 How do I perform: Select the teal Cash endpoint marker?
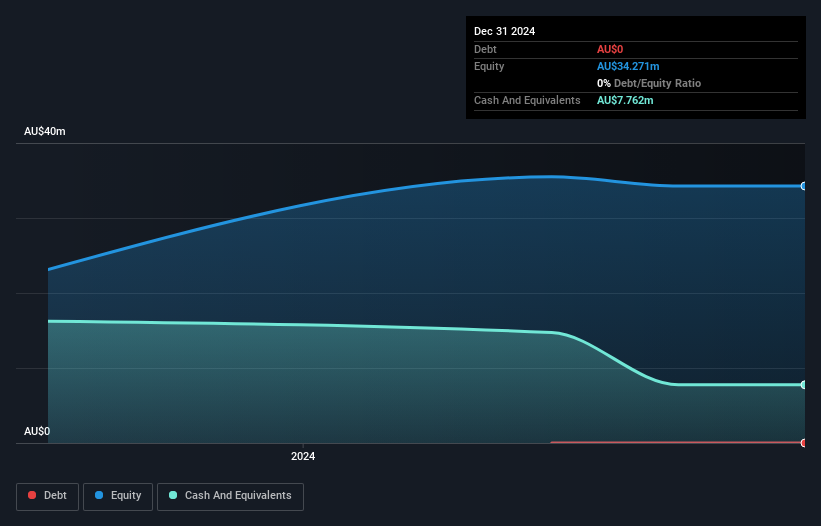tap(804, 385)
